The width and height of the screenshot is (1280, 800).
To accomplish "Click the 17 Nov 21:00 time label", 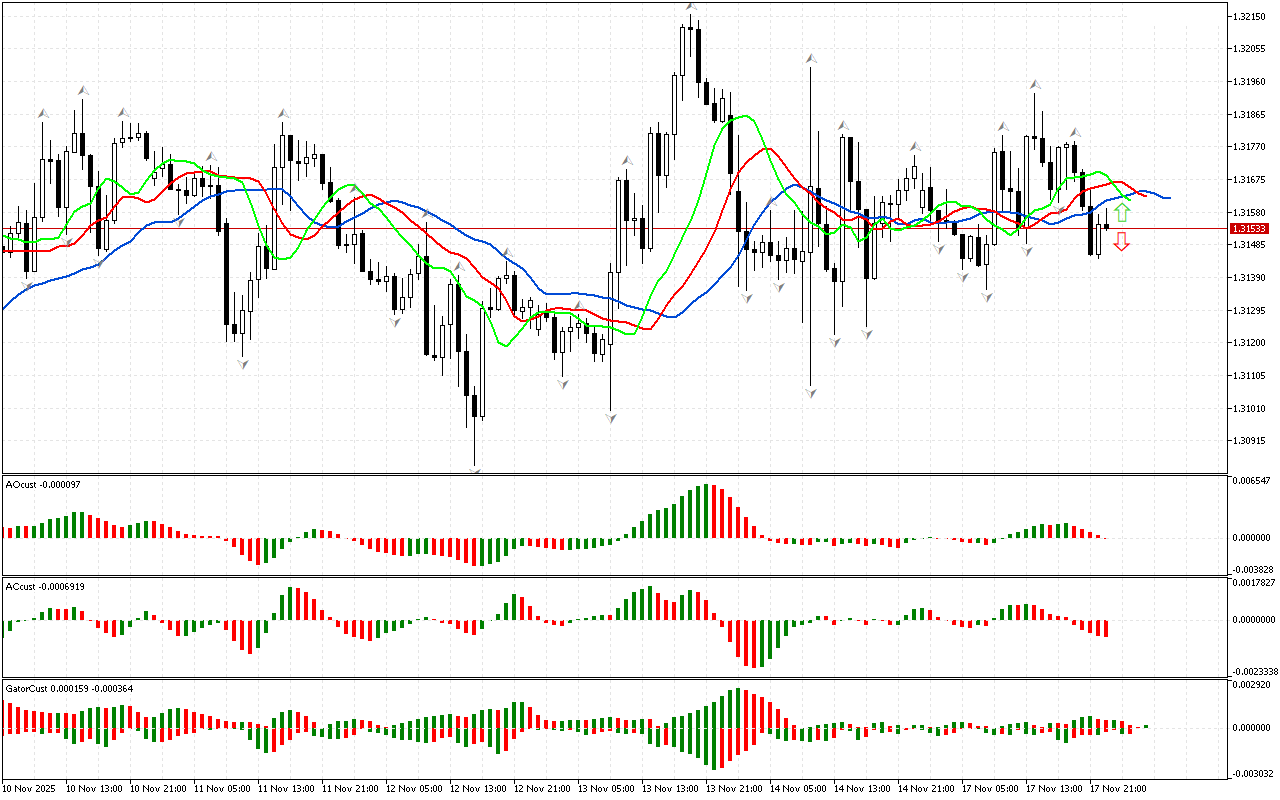I will [1117, 789].
